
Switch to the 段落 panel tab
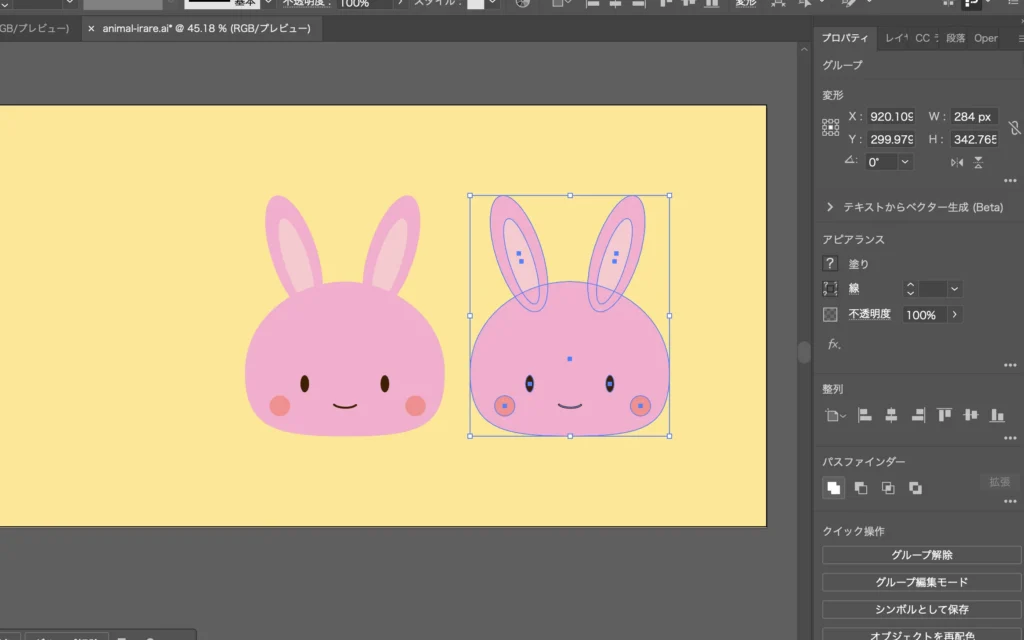click(x=955, y=38)
